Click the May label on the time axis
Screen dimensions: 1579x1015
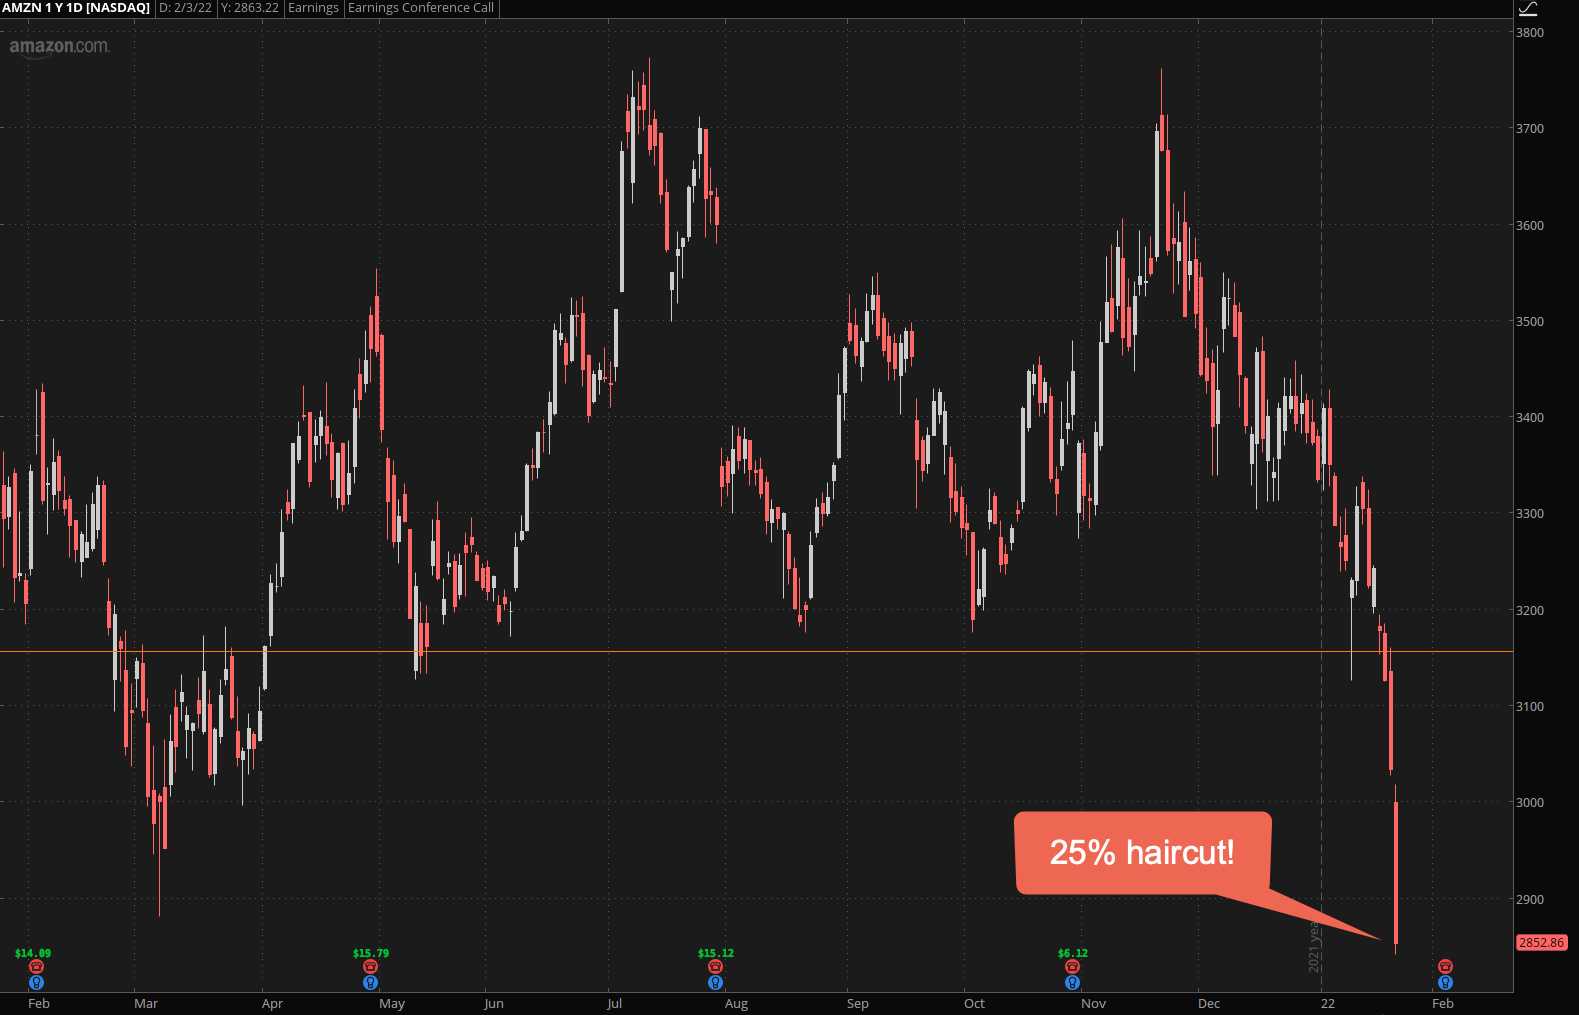(392, 1003)
